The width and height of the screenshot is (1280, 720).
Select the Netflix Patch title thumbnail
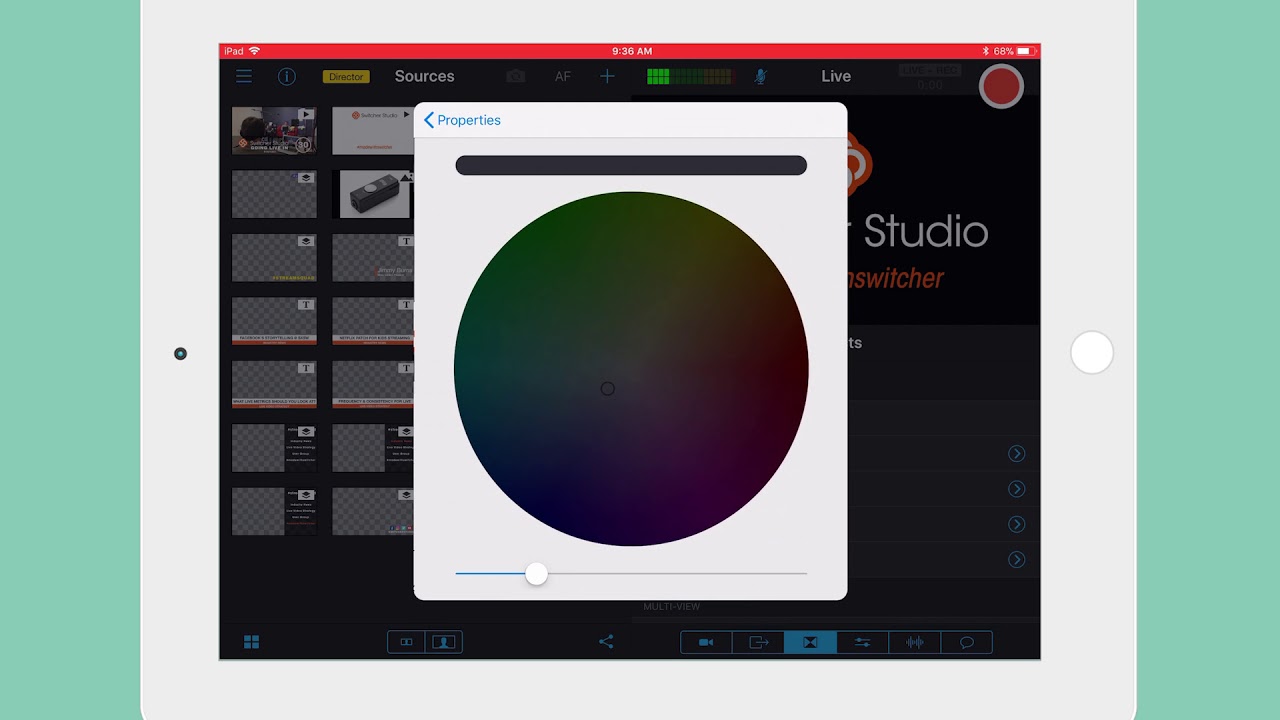pyautogui.click(x=373, y=321)
